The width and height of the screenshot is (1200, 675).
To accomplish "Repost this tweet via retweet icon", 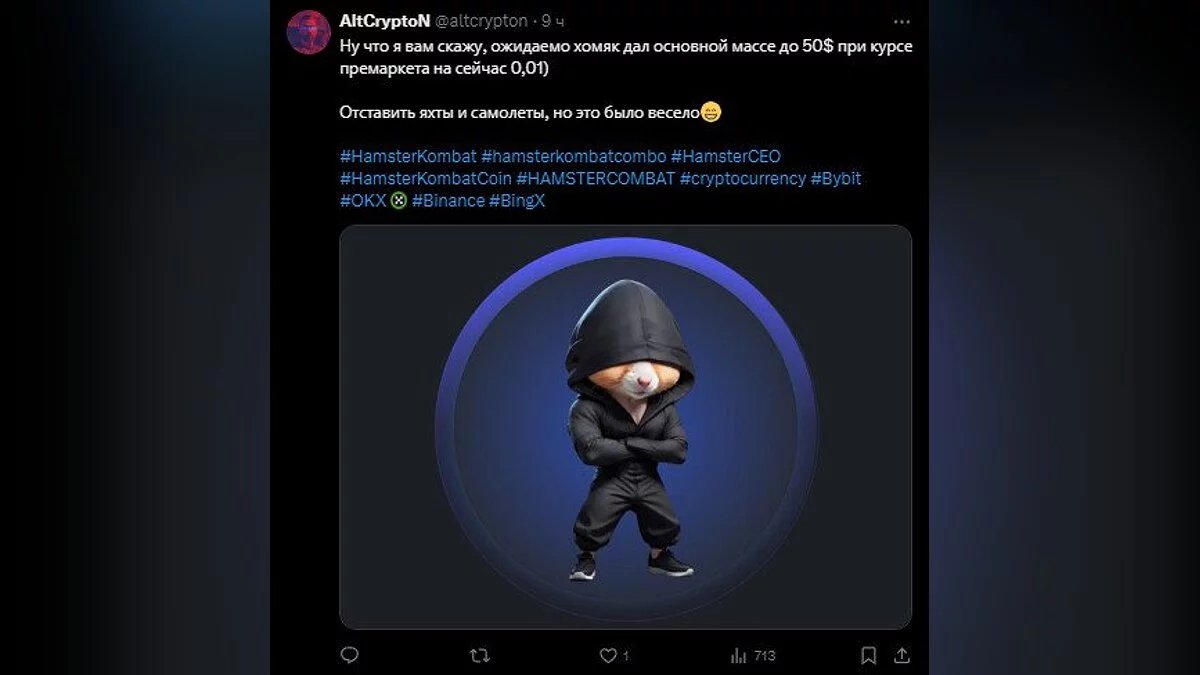I will (x=480, y=655).
